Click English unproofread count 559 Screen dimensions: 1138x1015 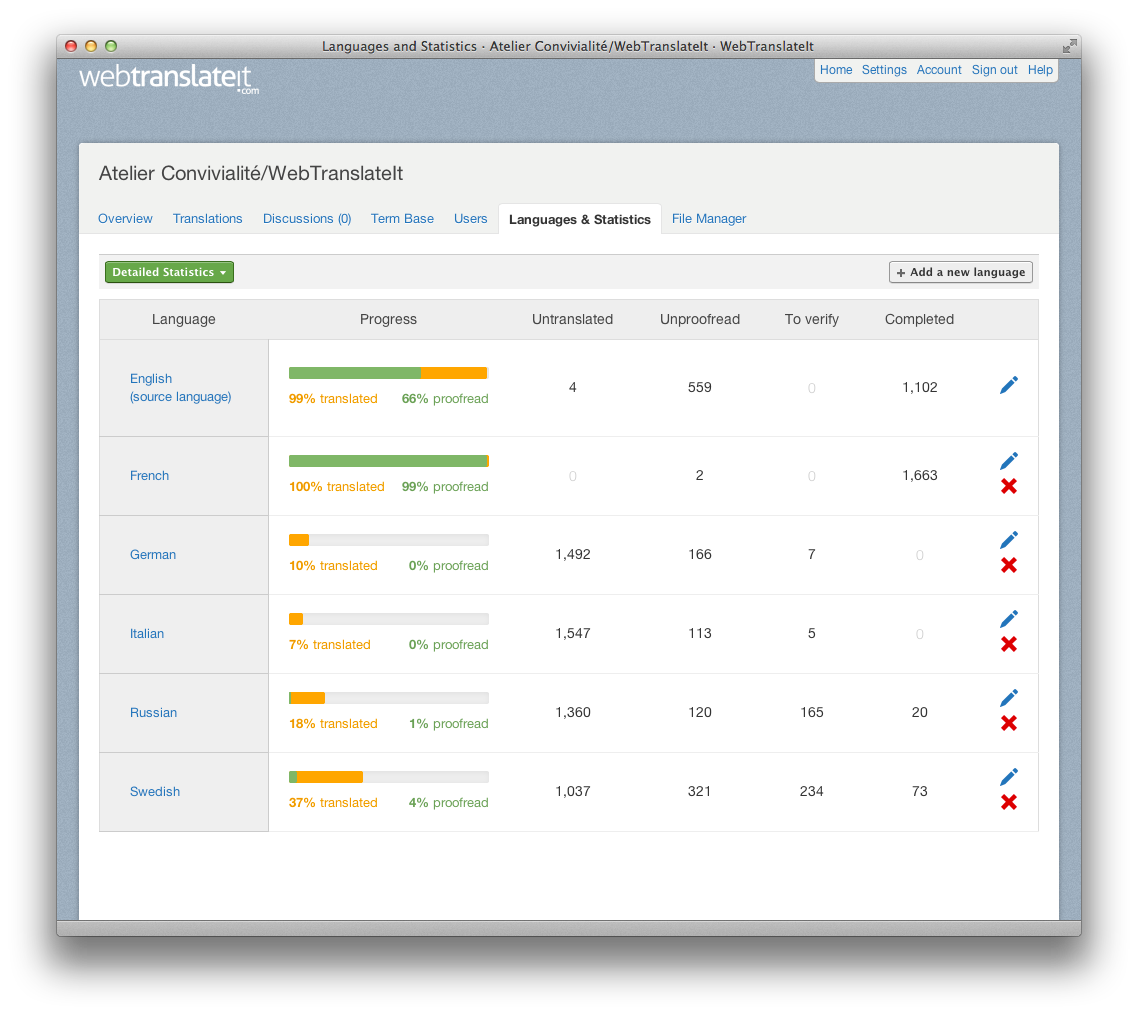700,387
